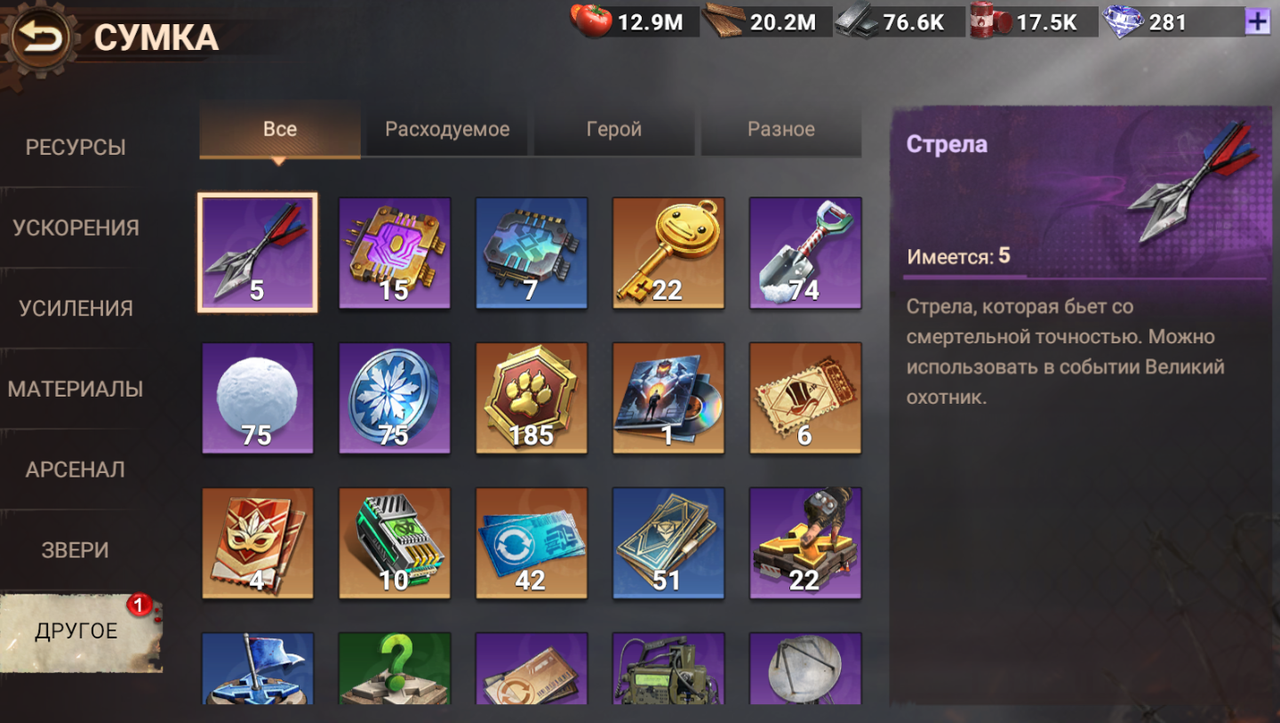This screenshot has width=1280, height=723.
Task: Open the Разное tab
Action: click(x=781, y=129)
